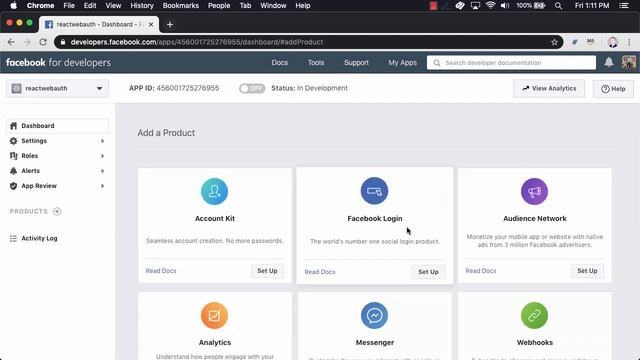Read Docs for Facebook Login
The image size is (640, 360).
320,272
